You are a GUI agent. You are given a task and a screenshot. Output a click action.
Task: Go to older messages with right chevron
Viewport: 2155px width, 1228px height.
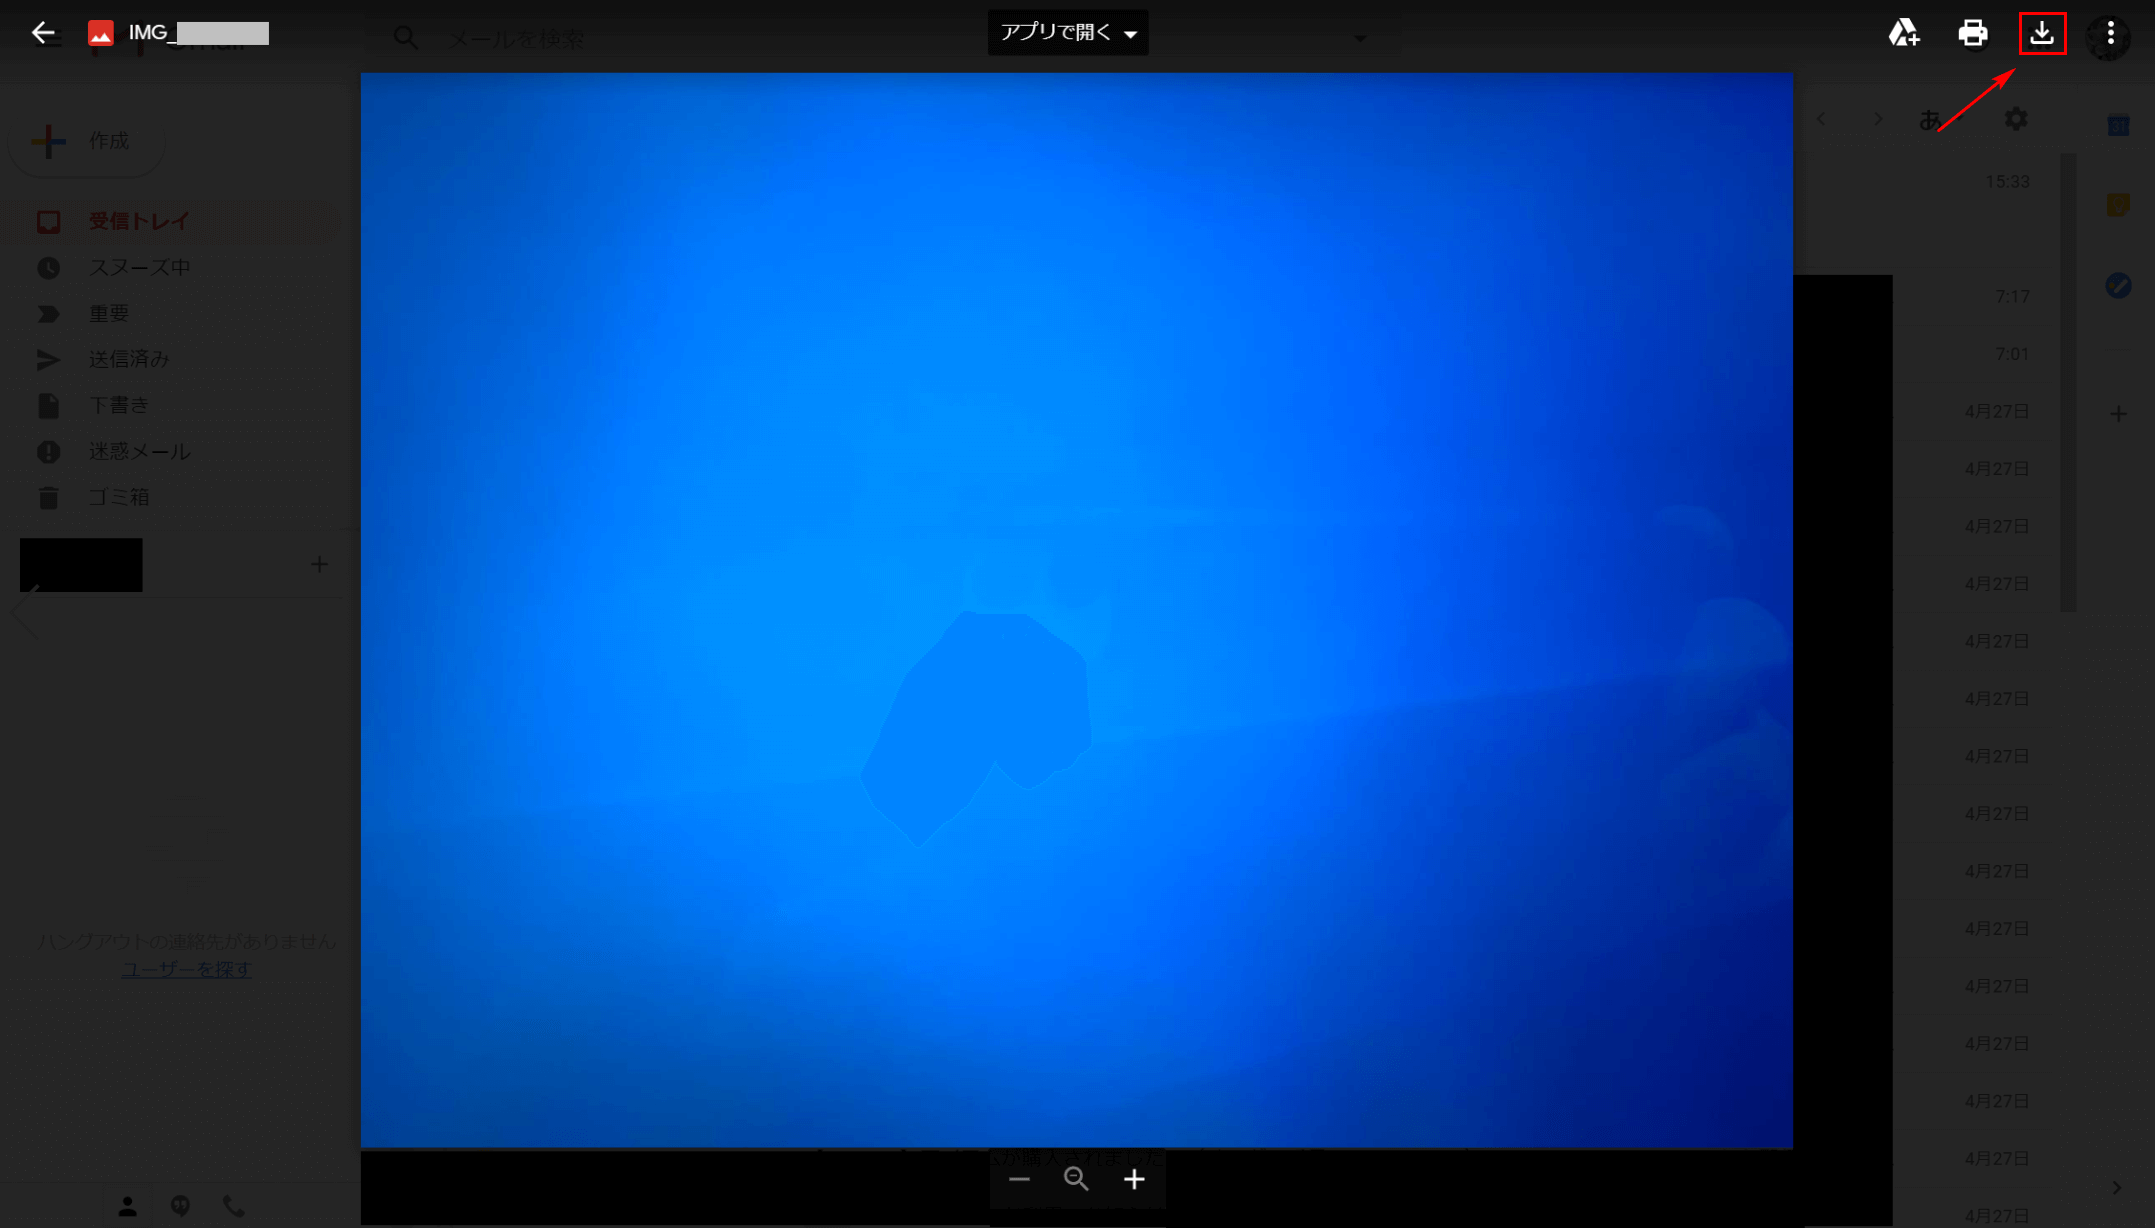click(1878, 119)
